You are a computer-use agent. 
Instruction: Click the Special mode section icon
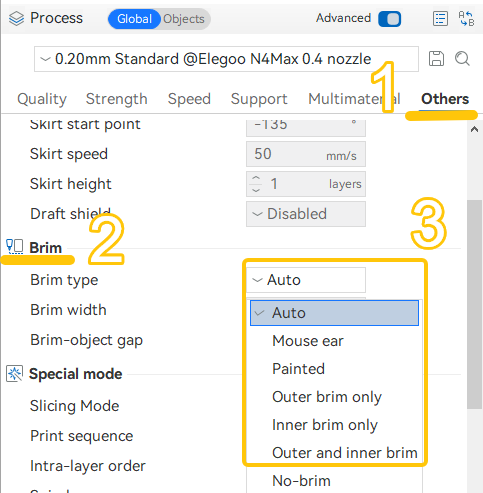pos(14,374)
